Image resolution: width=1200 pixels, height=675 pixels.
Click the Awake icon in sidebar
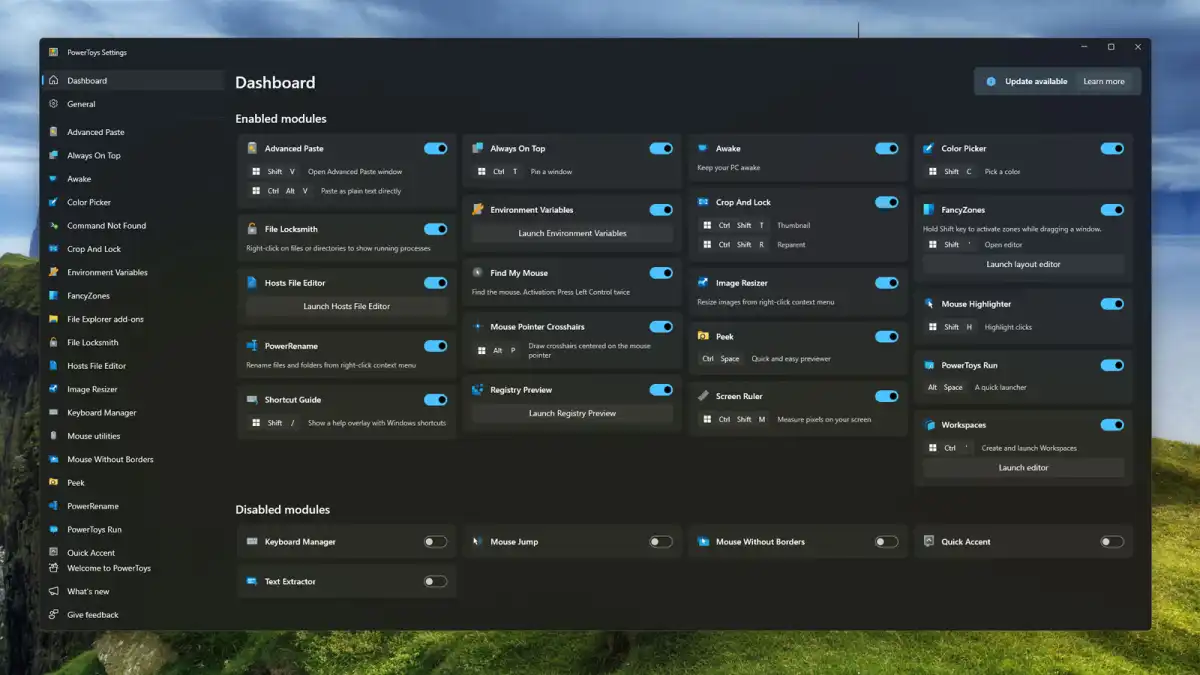point(54,179)
